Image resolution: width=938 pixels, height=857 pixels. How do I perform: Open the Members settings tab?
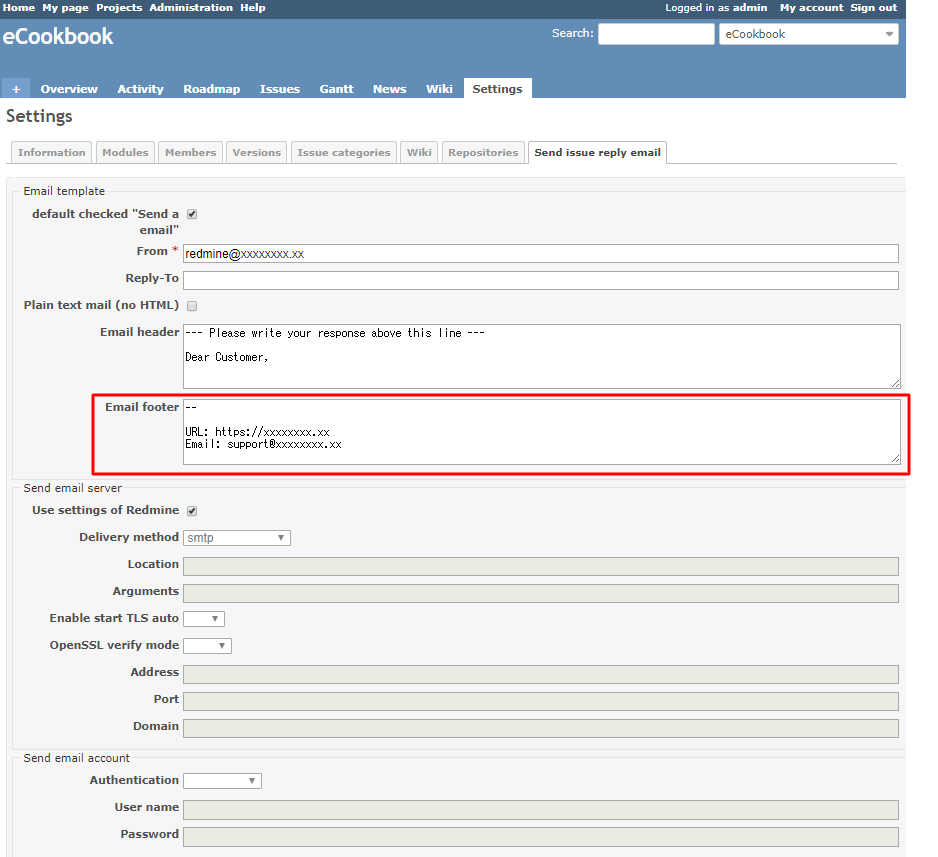coord(190,152)
